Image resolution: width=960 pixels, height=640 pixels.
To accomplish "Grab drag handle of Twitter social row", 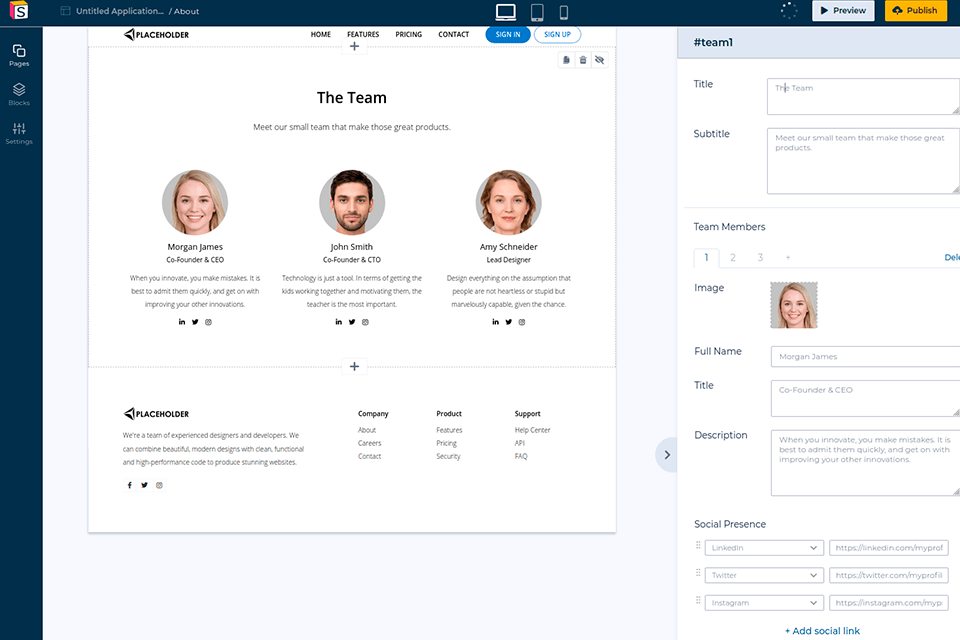I will coord(698,573).
